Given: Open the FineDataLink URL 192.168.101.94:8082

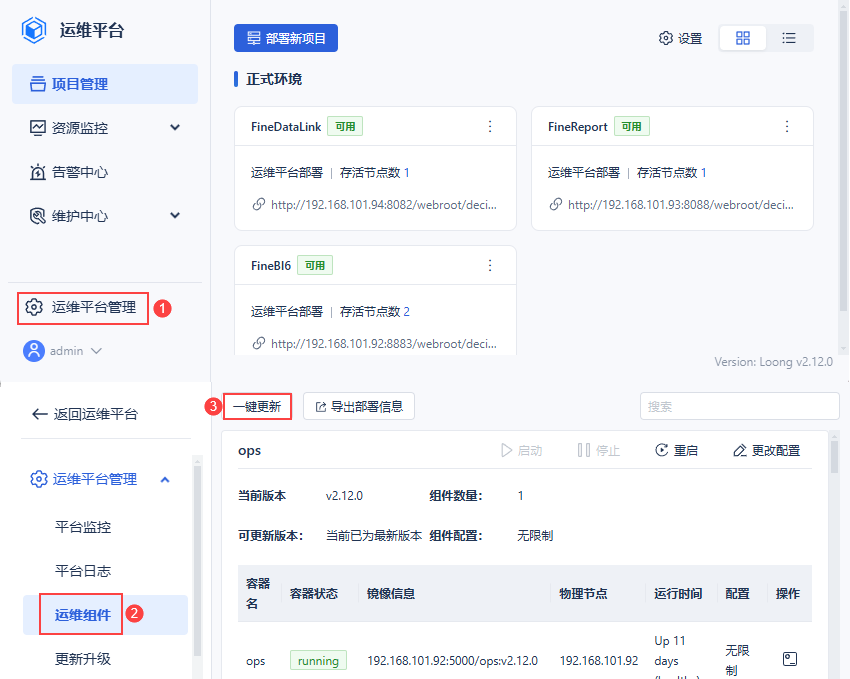Looking at the screenshot, I should pos(384,205).
